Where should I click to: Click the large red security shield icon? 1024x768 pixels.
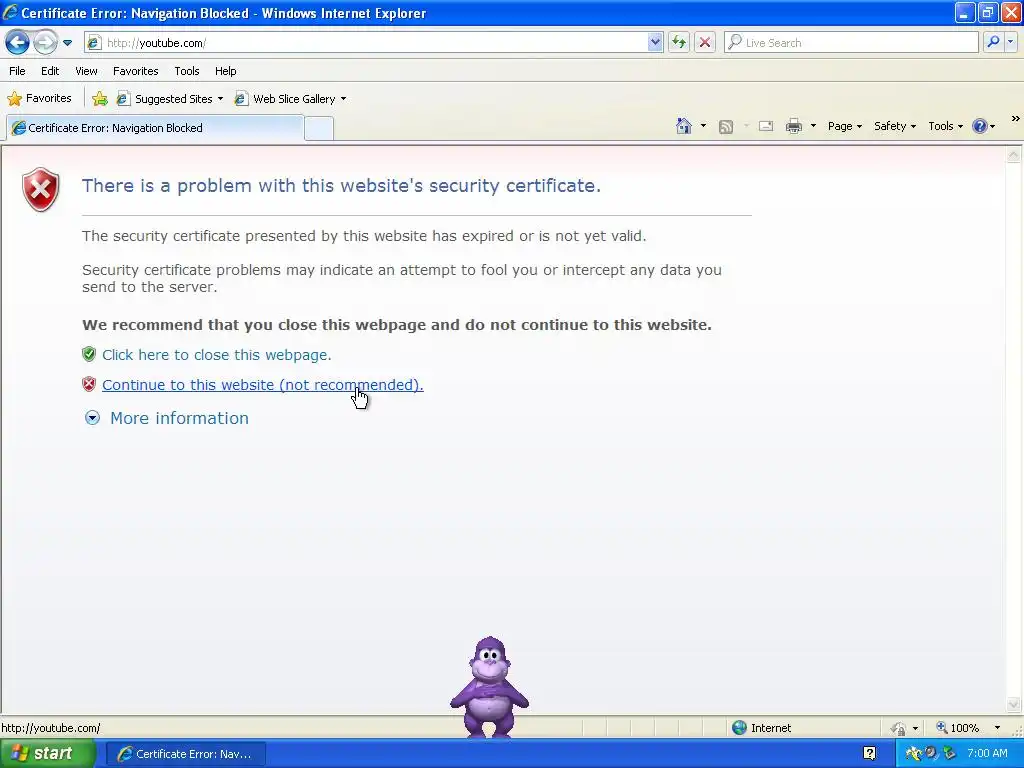pos(40,189)
